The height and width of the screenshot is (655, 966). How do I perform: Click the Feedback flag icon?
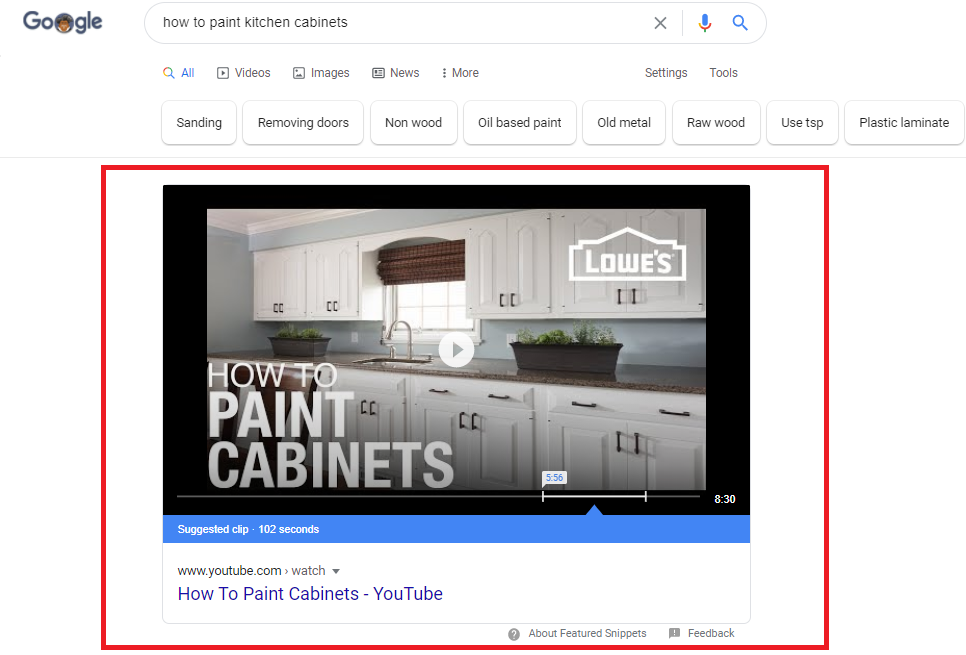click(675, 633)
